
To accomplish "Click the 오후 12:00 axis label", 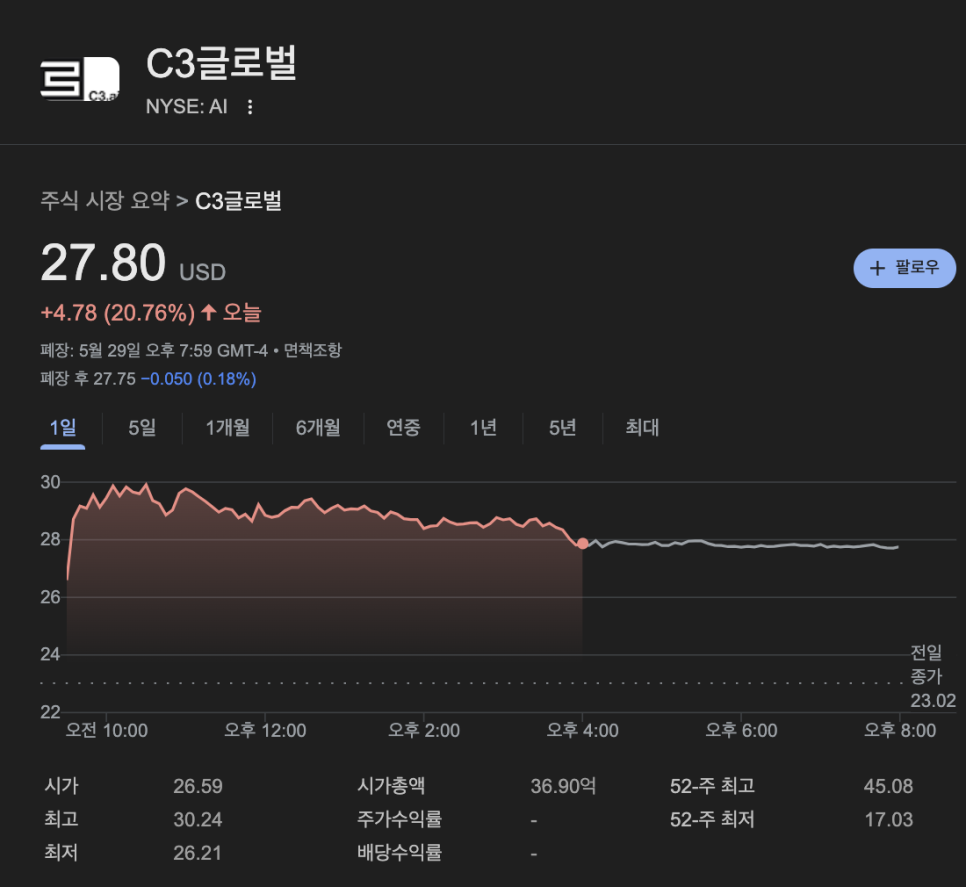I will click(x=265, y=731).
